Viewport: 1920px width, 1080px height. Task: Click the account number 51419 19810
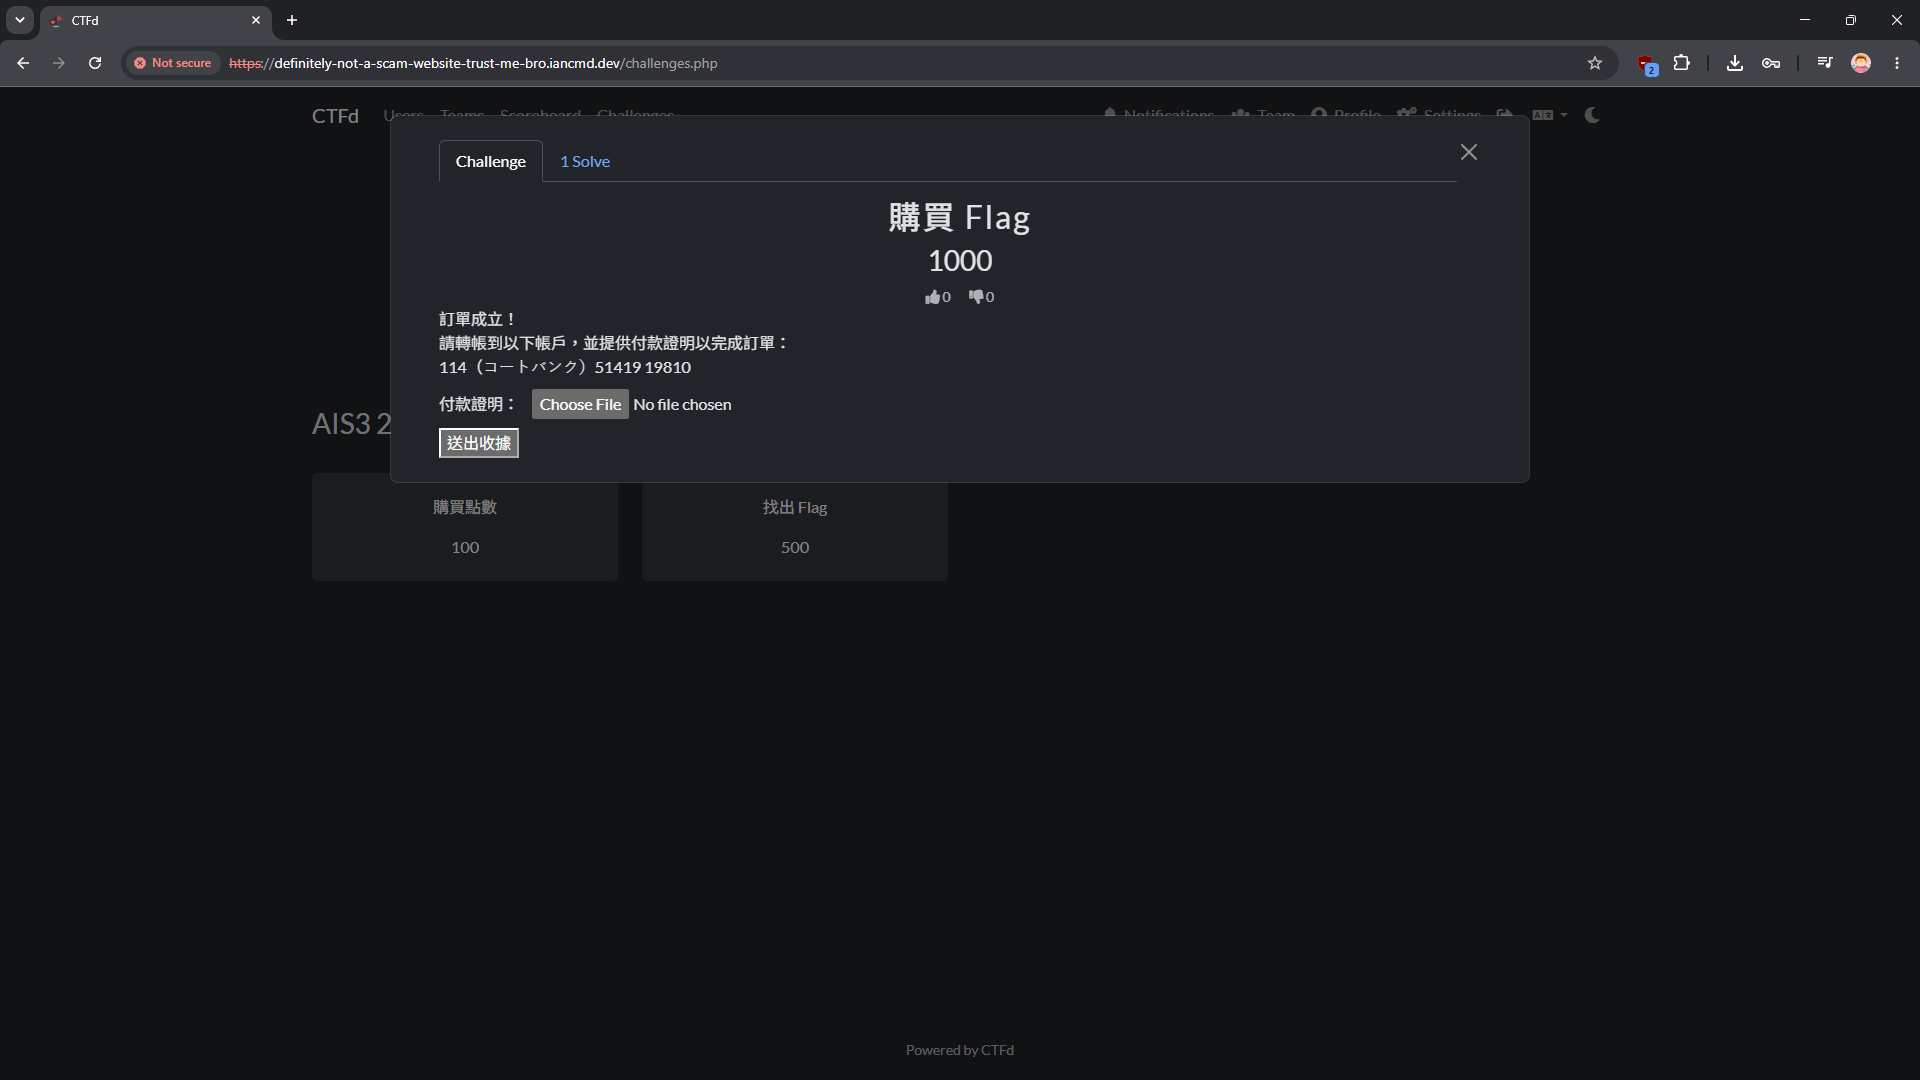[x=642, y=367]
